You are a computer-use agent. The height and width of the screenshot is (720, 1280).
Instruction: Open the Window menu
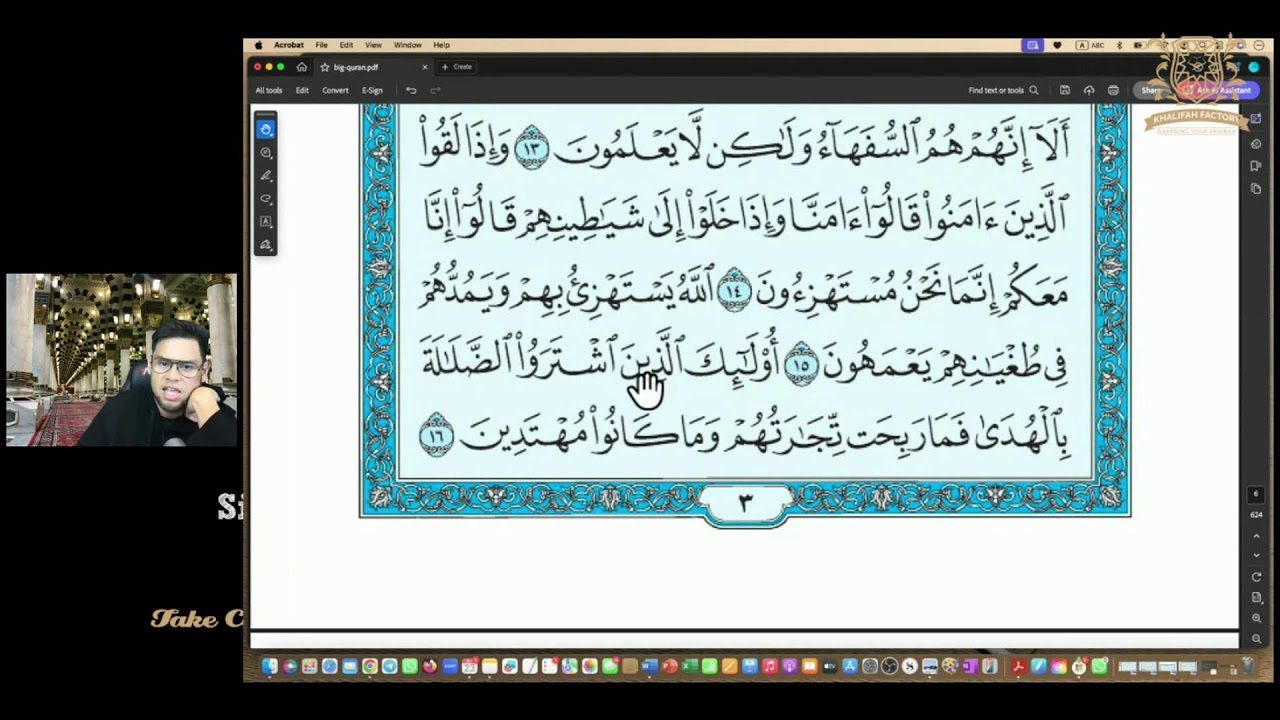407,45
